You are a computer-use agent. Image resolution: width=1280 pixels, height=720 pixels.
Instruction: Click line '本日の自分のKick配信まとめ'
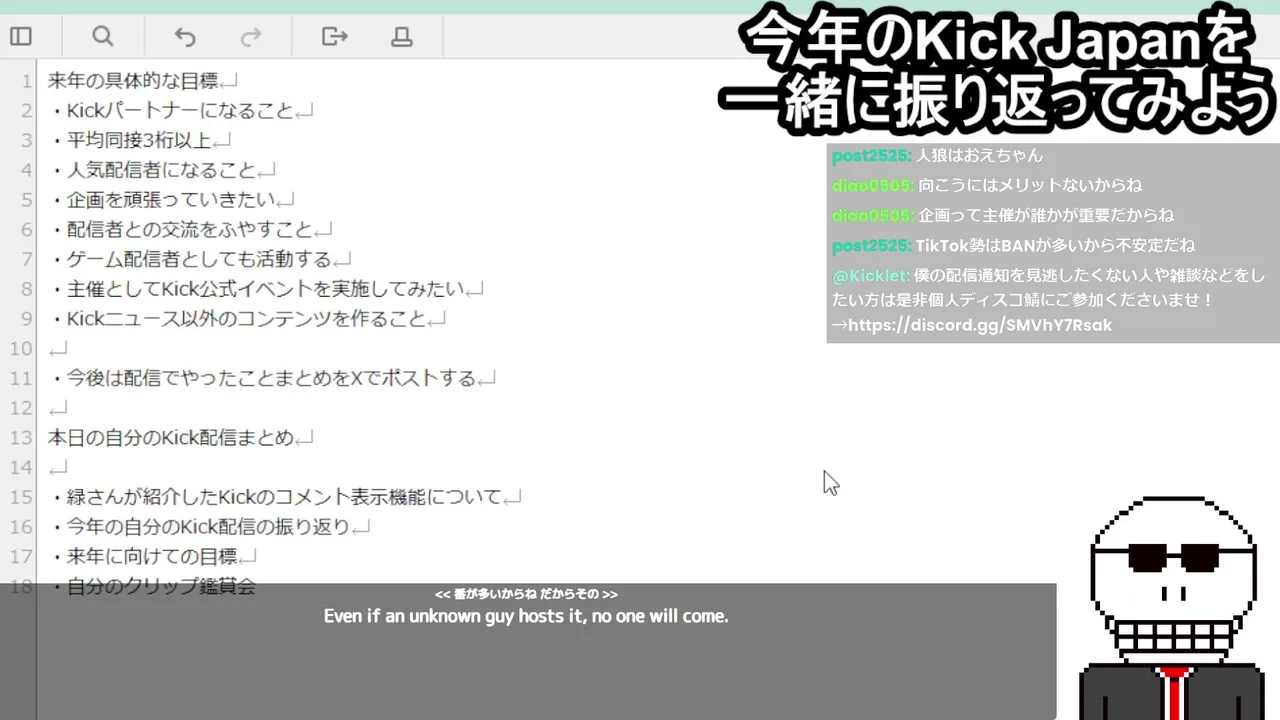coord(171,437)
